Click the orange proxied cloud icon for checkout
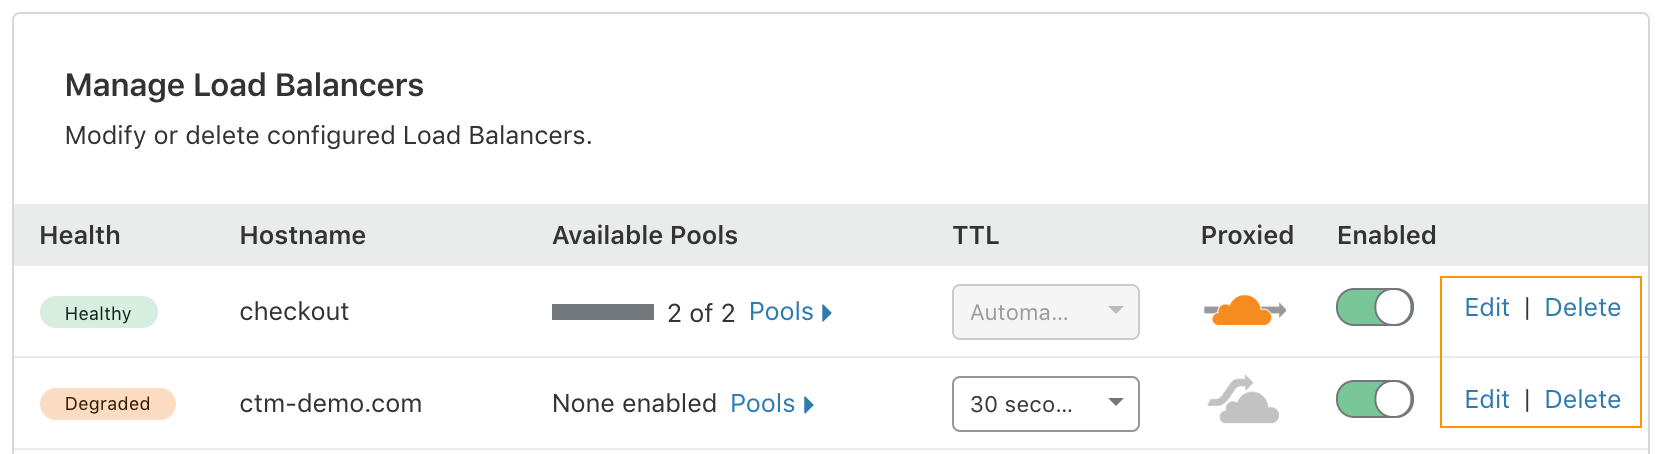Viewport: 1664px width, 454px height. 1245,310
